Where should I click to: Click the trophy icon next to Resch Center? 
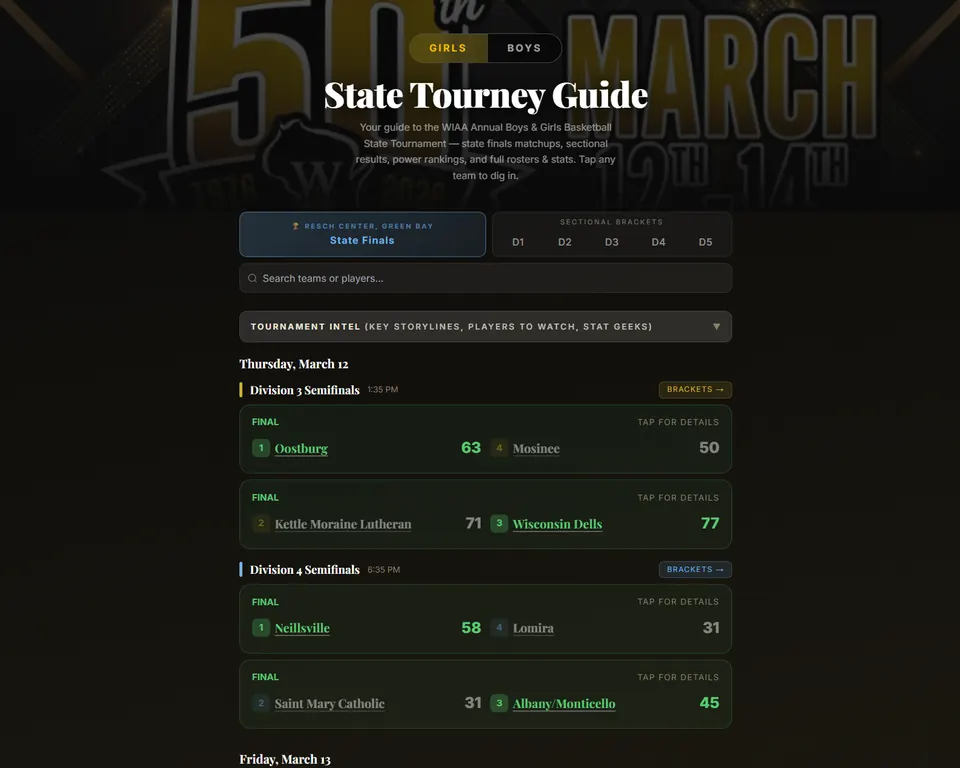point(296,226)
